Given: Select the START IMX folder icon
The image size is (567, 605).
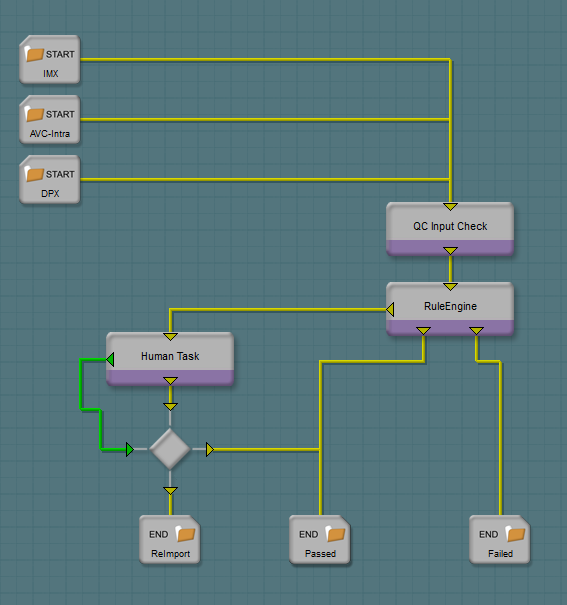Looking at the screenshot, I should pos(34,54).
